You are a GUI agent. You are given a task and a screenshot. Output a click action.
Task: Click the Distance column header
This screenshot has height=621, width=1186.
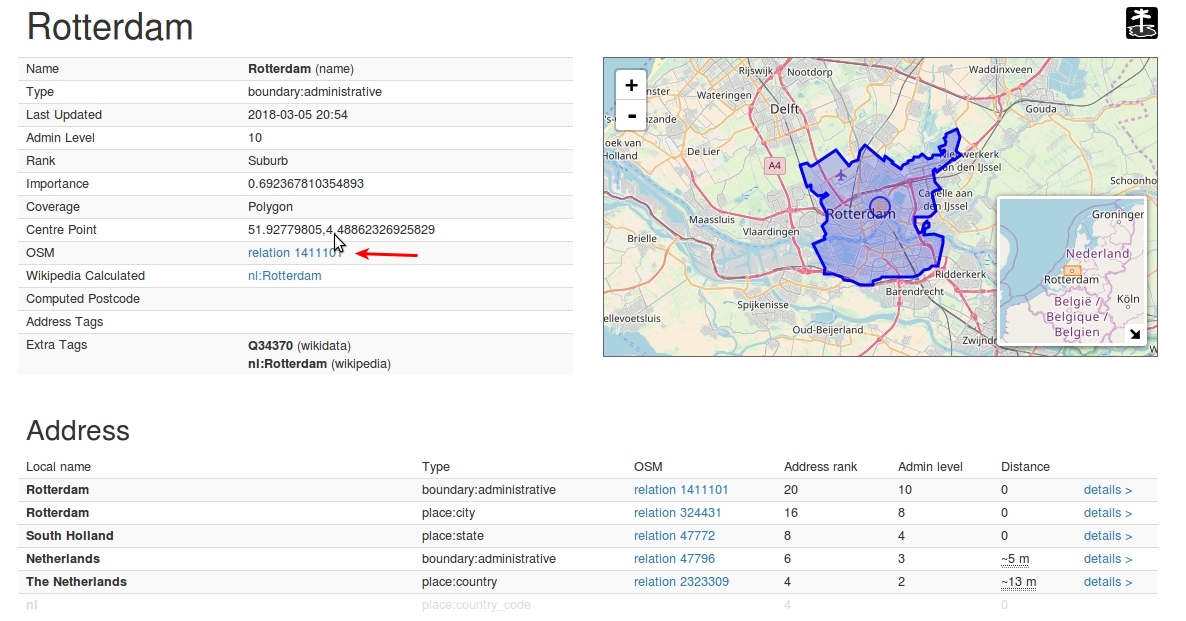tap(1025, 466)
